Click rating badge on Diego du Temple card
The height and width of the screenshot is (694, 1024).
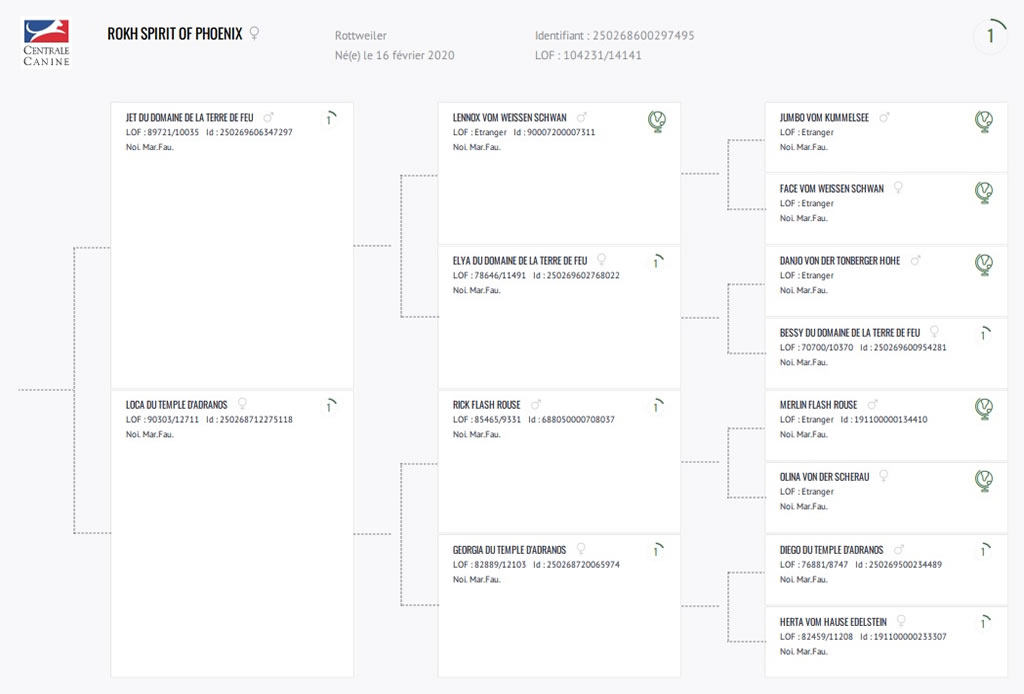click(984, 550)
